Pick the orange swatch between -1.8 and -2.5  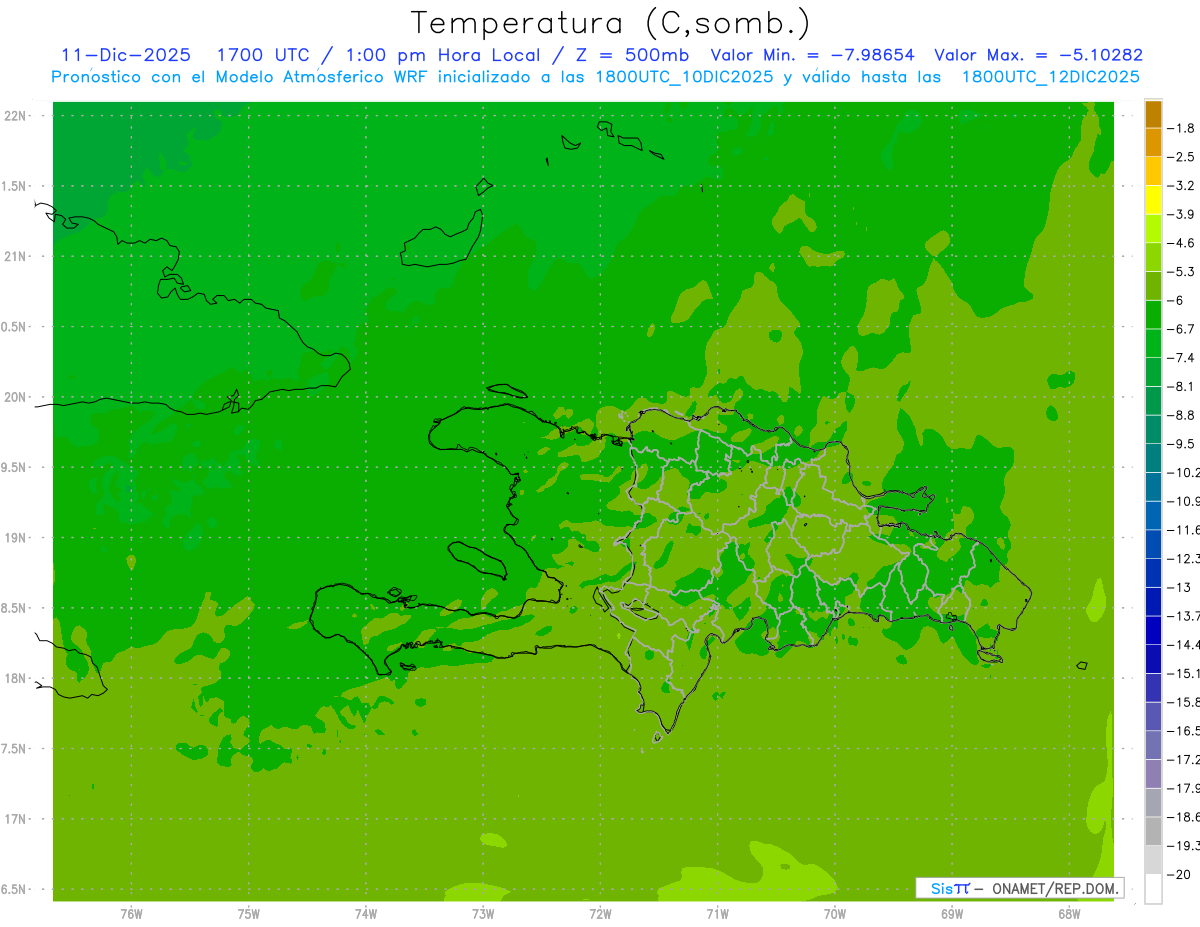(1153, 142)
